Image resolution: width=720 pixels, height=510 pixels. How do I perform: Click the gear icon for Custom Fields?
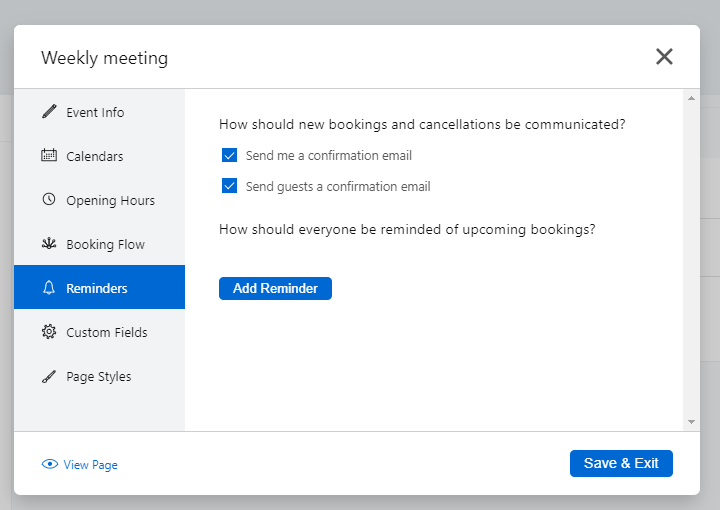tap(49, 332)
